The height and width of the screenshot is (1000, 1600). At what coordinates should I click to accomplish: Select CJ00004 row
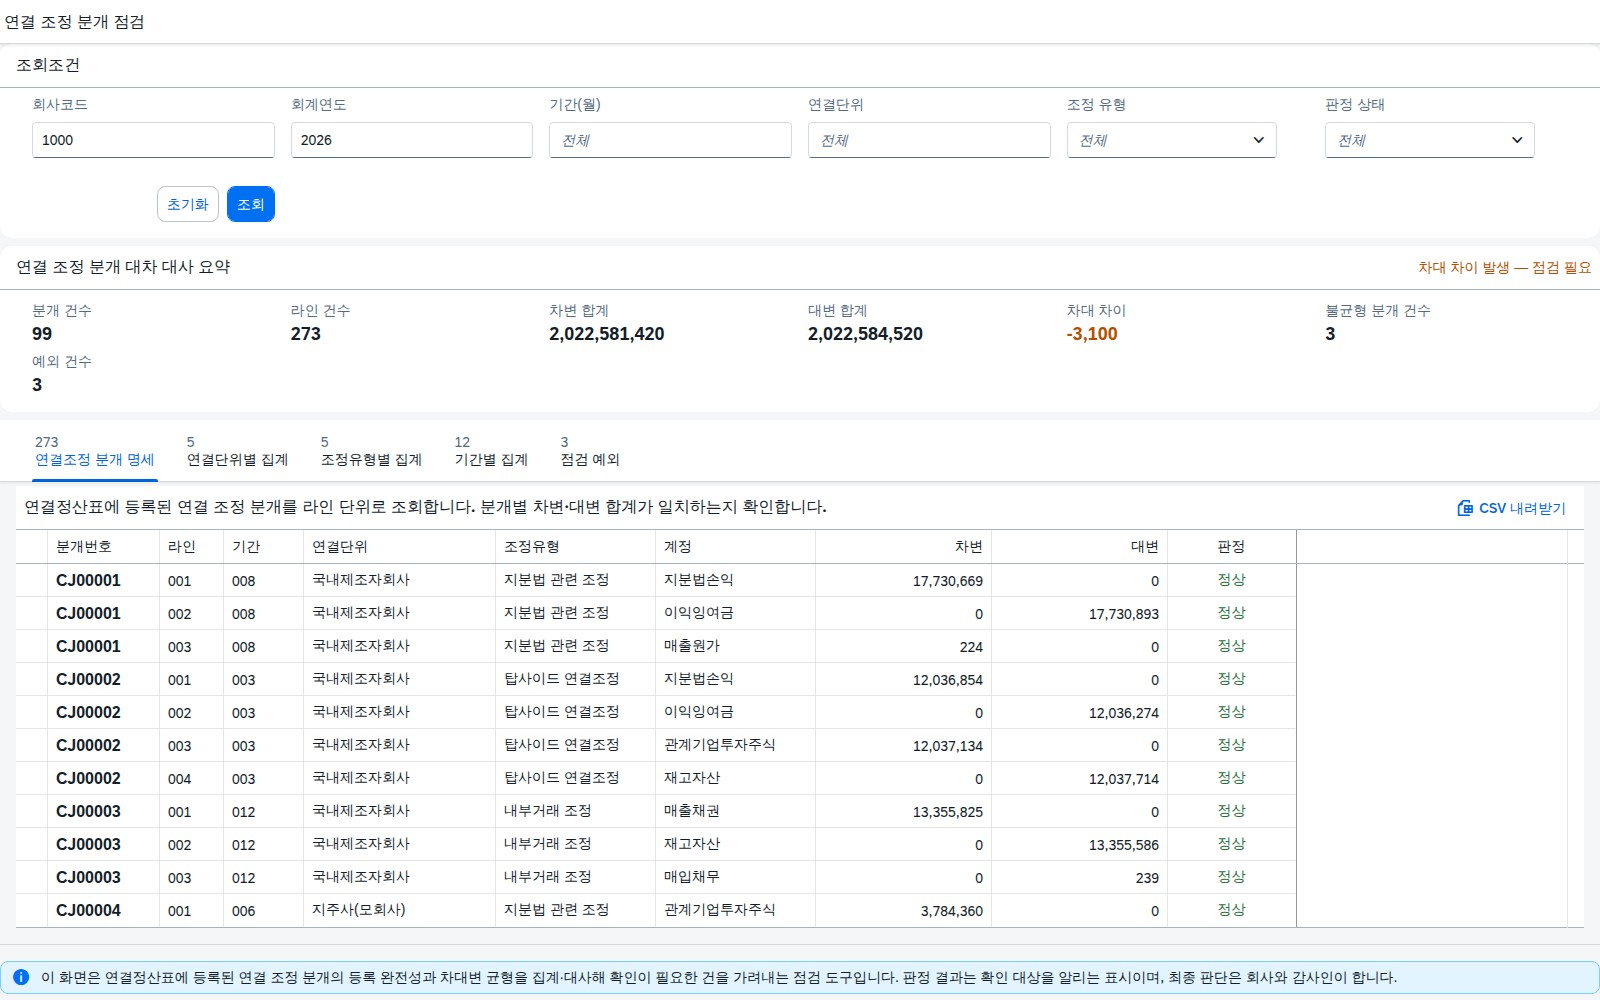click(656, 910)
